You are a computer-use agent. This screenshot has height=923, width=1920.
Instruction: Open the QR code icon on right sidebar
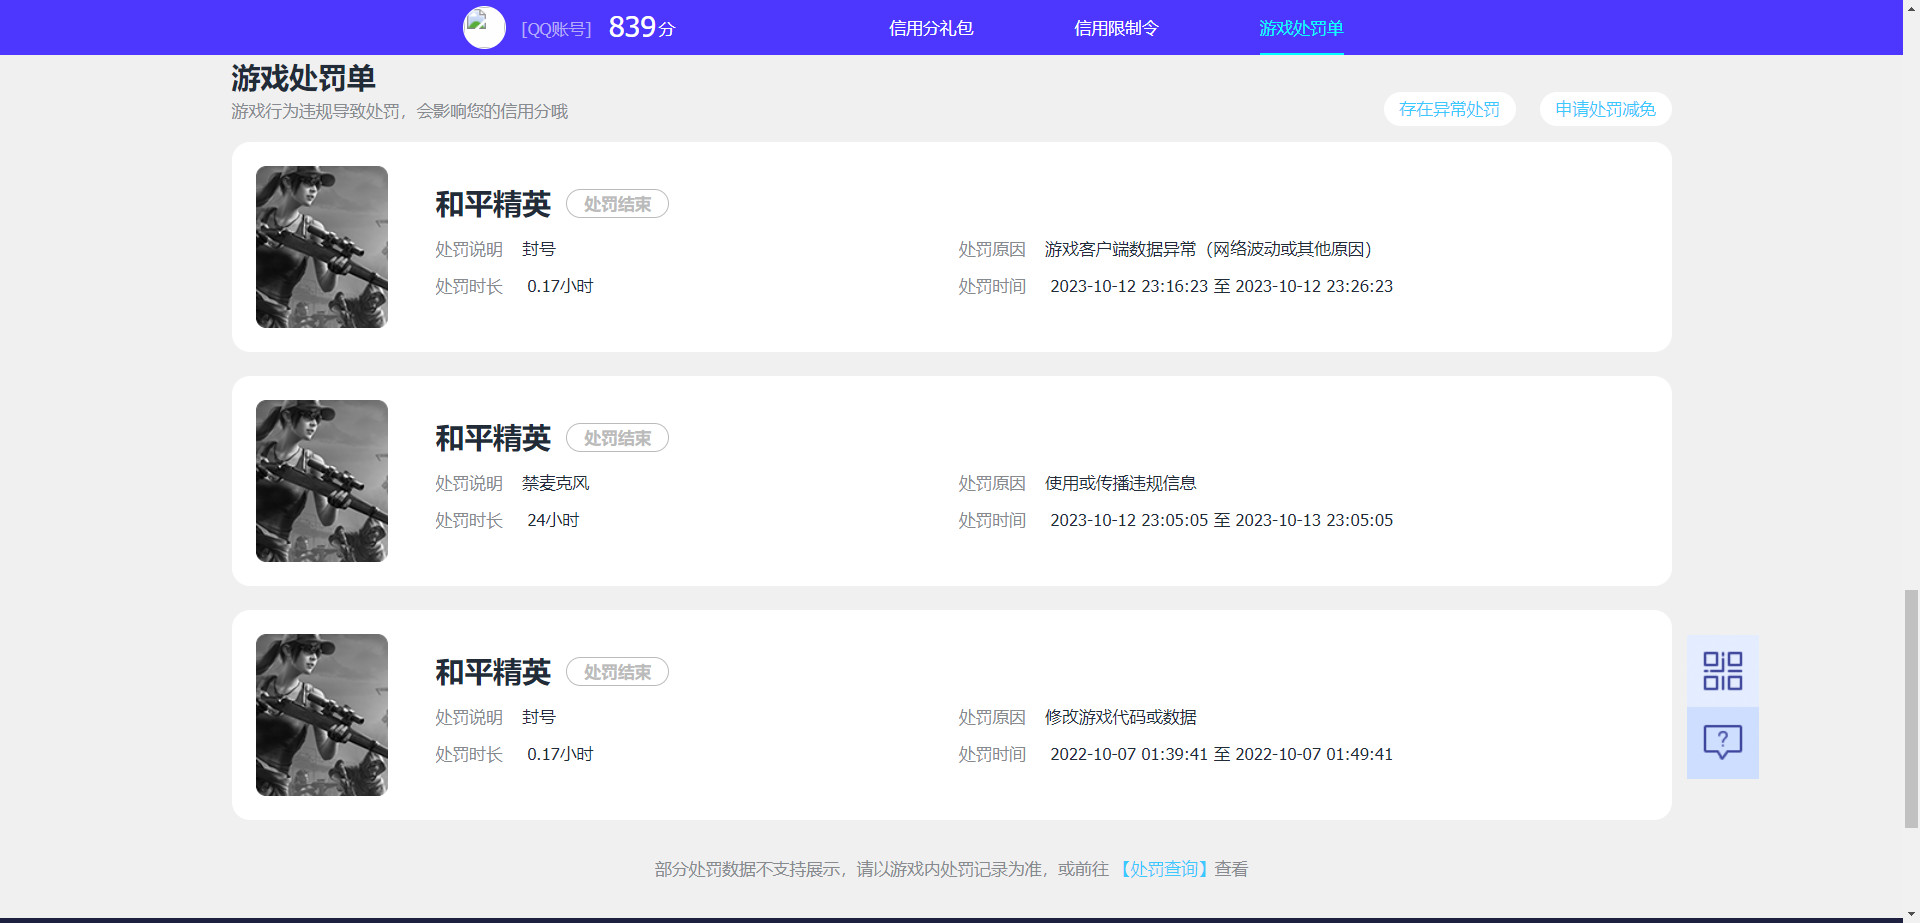click(x=1722, y=671)
